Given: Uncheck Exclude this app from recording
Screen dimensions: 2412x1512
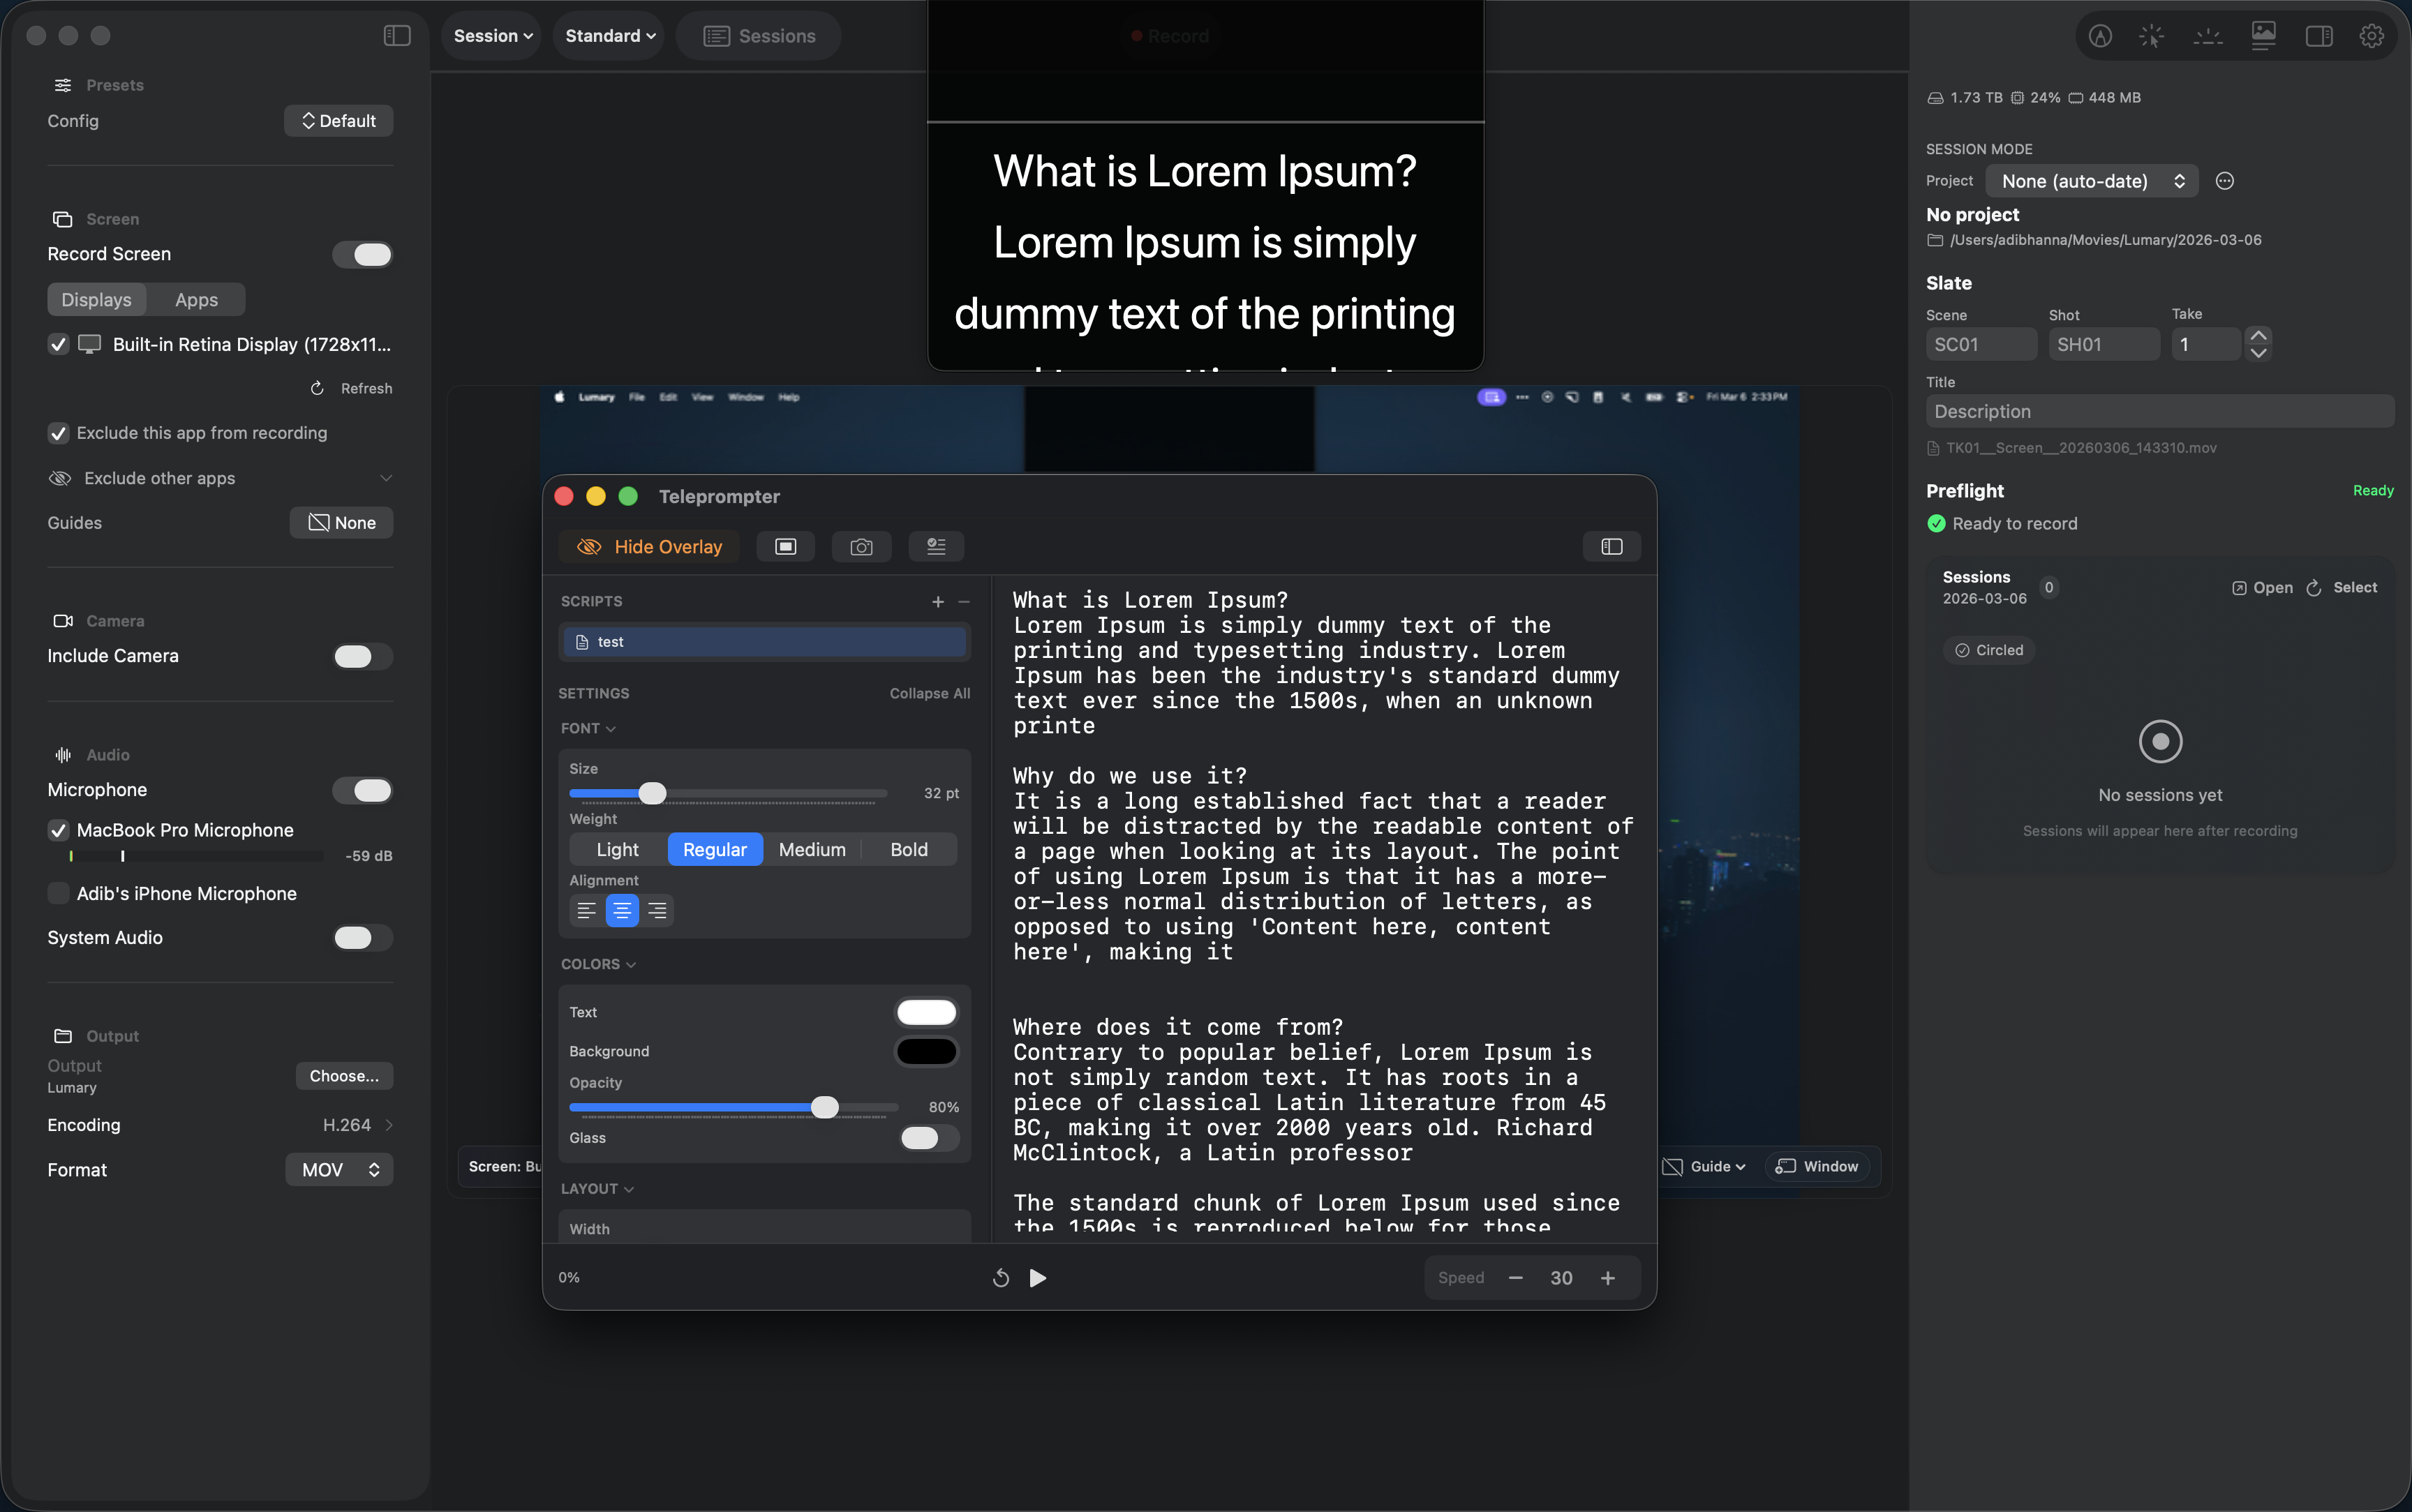Looking at the screenshot, I should tap(58, 433).
